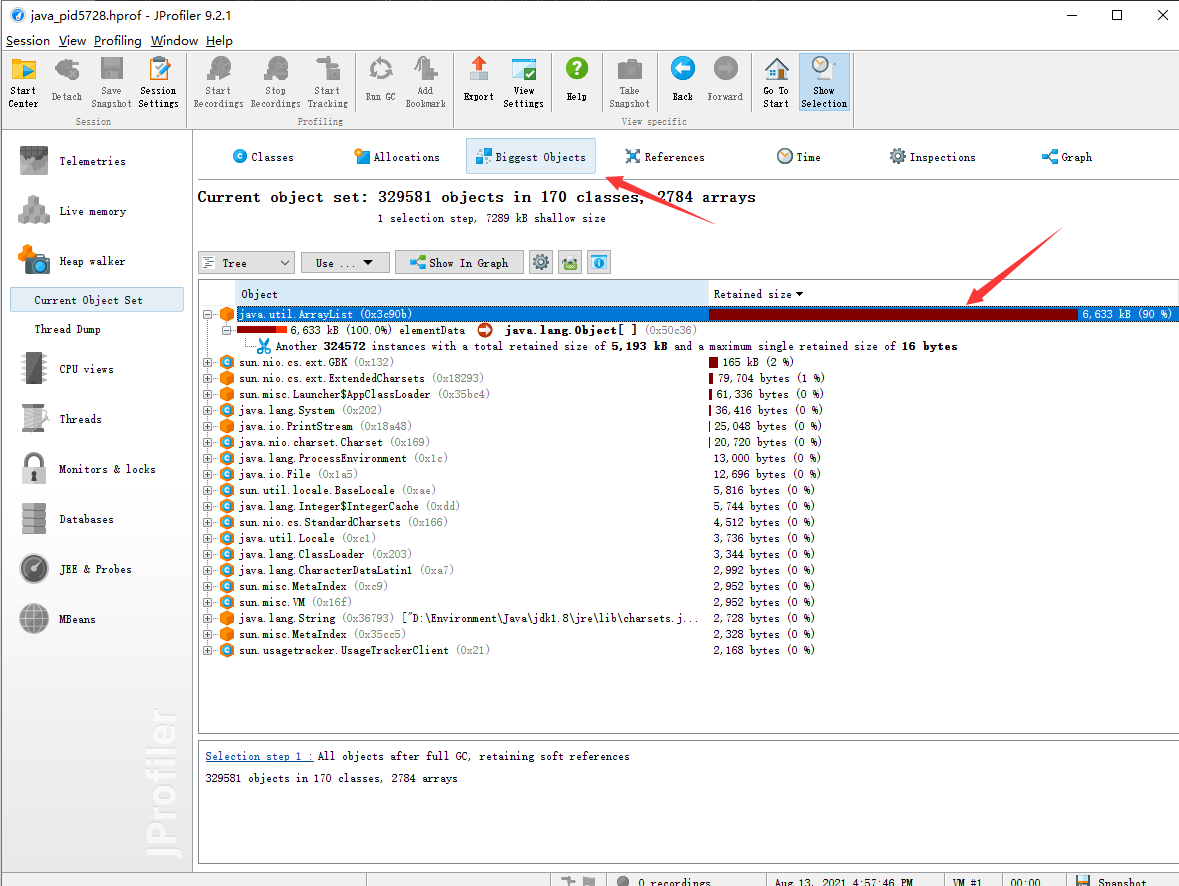This screenshot has height=886, width=1179.
Task: Open Telemetries in the sidebar
Action: coord(73,161)
